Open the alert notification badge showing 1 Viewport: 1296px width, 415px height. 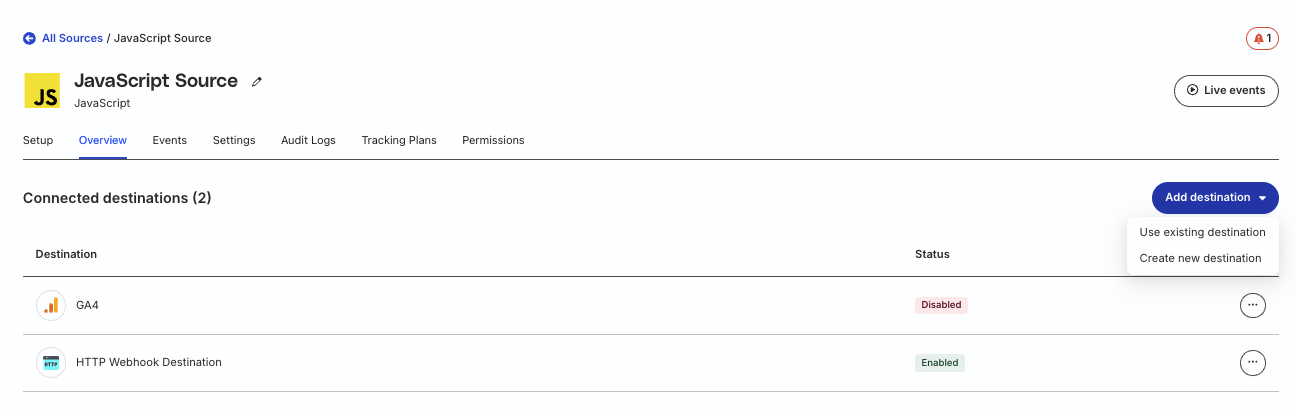click(x=1262, y=38)
